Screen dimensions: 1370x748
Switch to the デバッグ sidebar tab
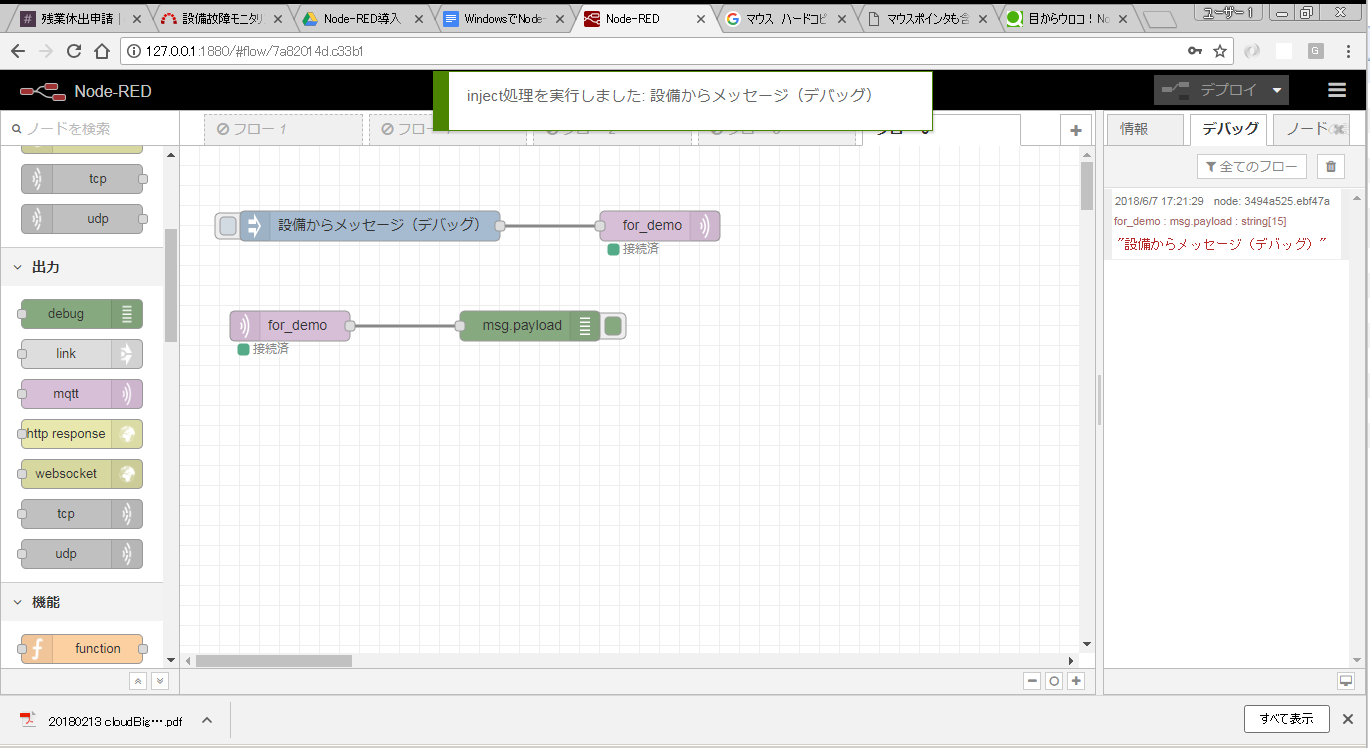click(1230, 129)
